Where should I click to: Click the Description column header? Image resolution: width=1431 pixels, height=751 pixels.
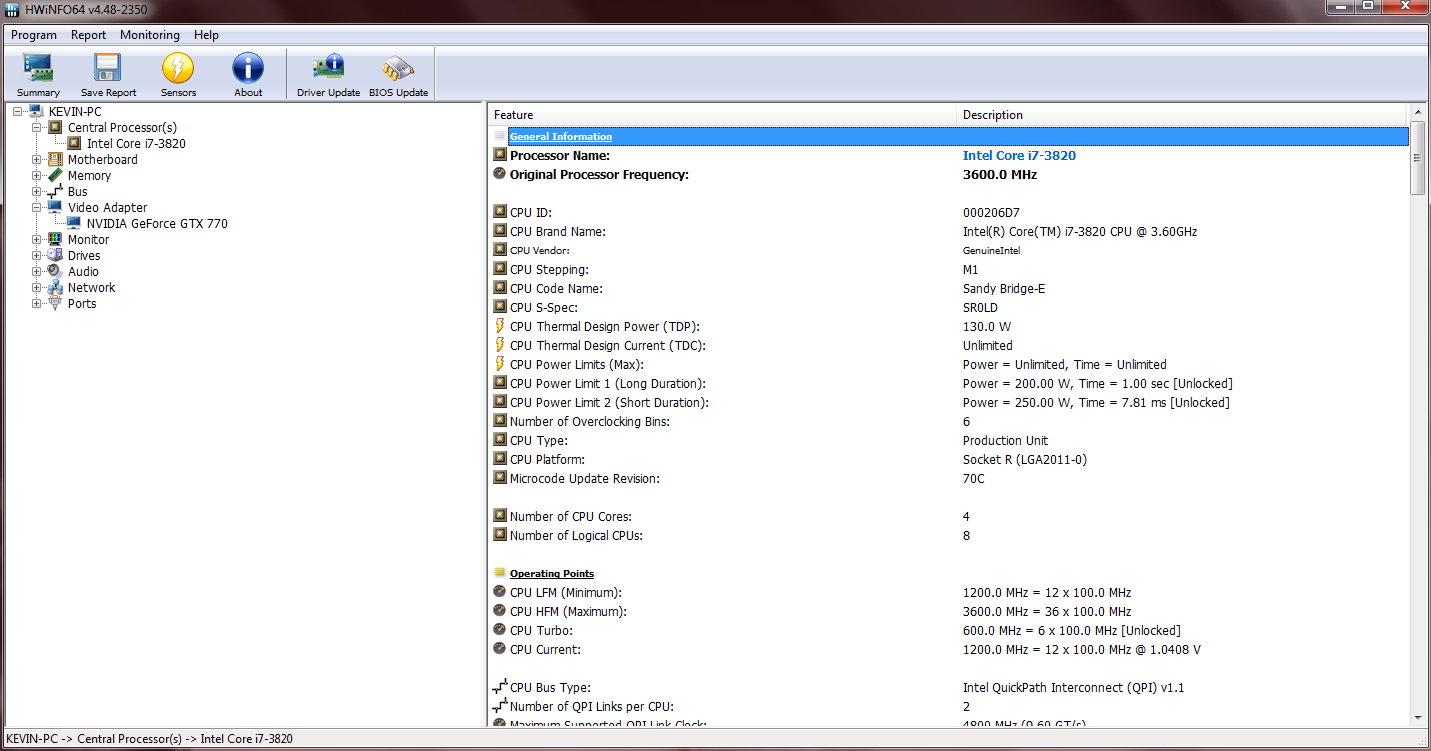(1183, 115)
